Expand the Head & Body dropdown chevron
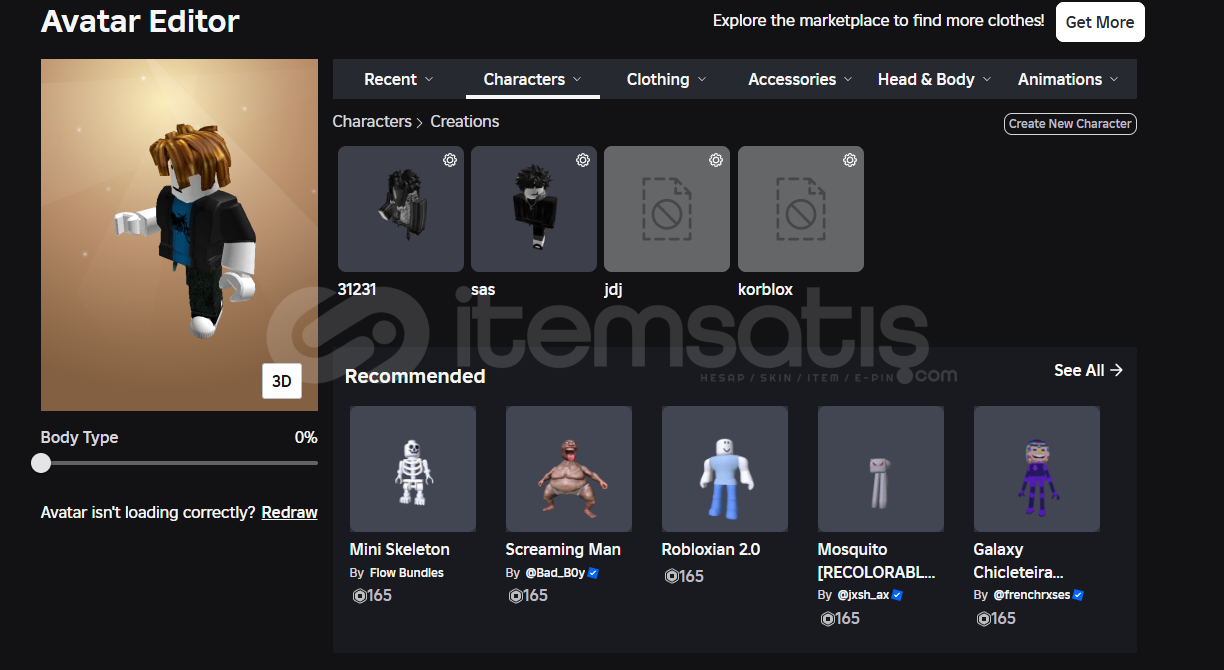Image resolution: width=1224 pixels, height=670 pixels. pyautogui.click(x=987, y=80)
